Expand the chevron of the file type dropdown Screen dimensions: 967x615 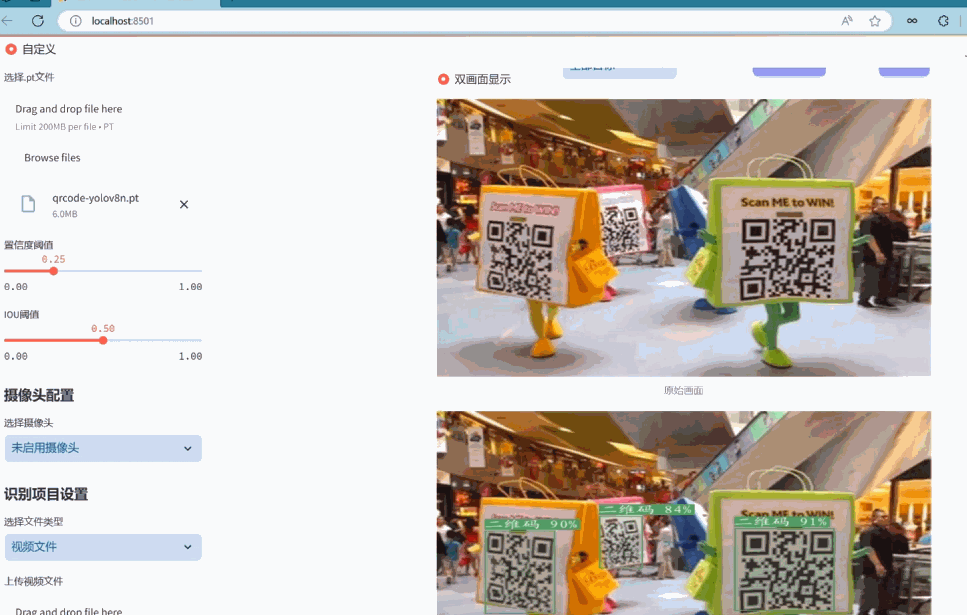[187, 547]
